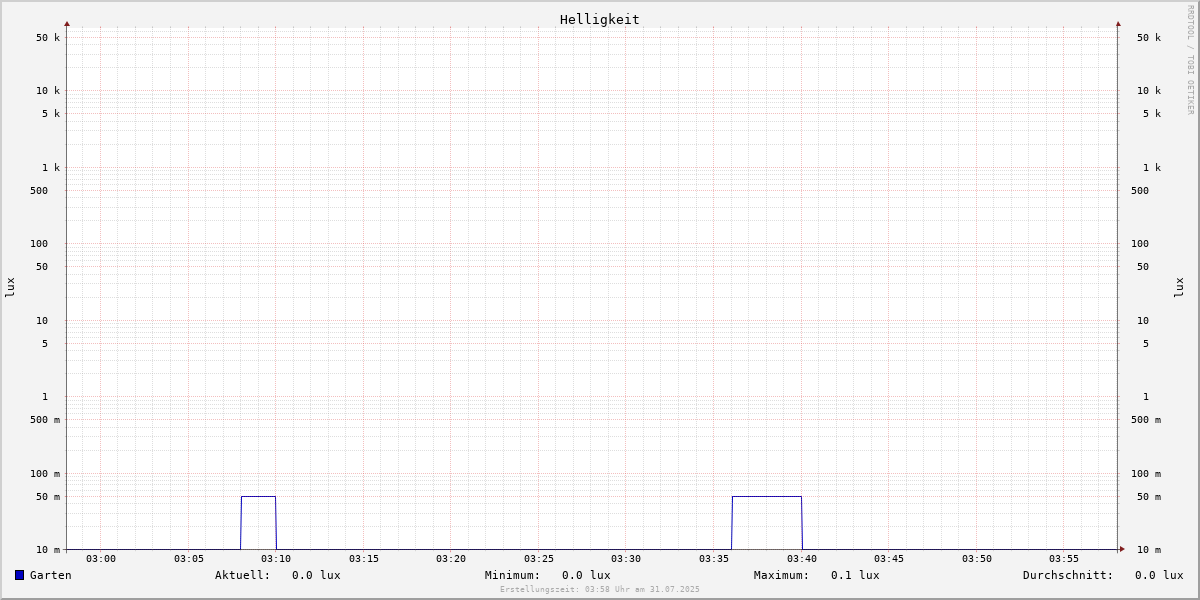Click the blue Garten legend color box
The width and height of the screenshot is (1200, 600).
pyautogui.click(x=19, y=575)
